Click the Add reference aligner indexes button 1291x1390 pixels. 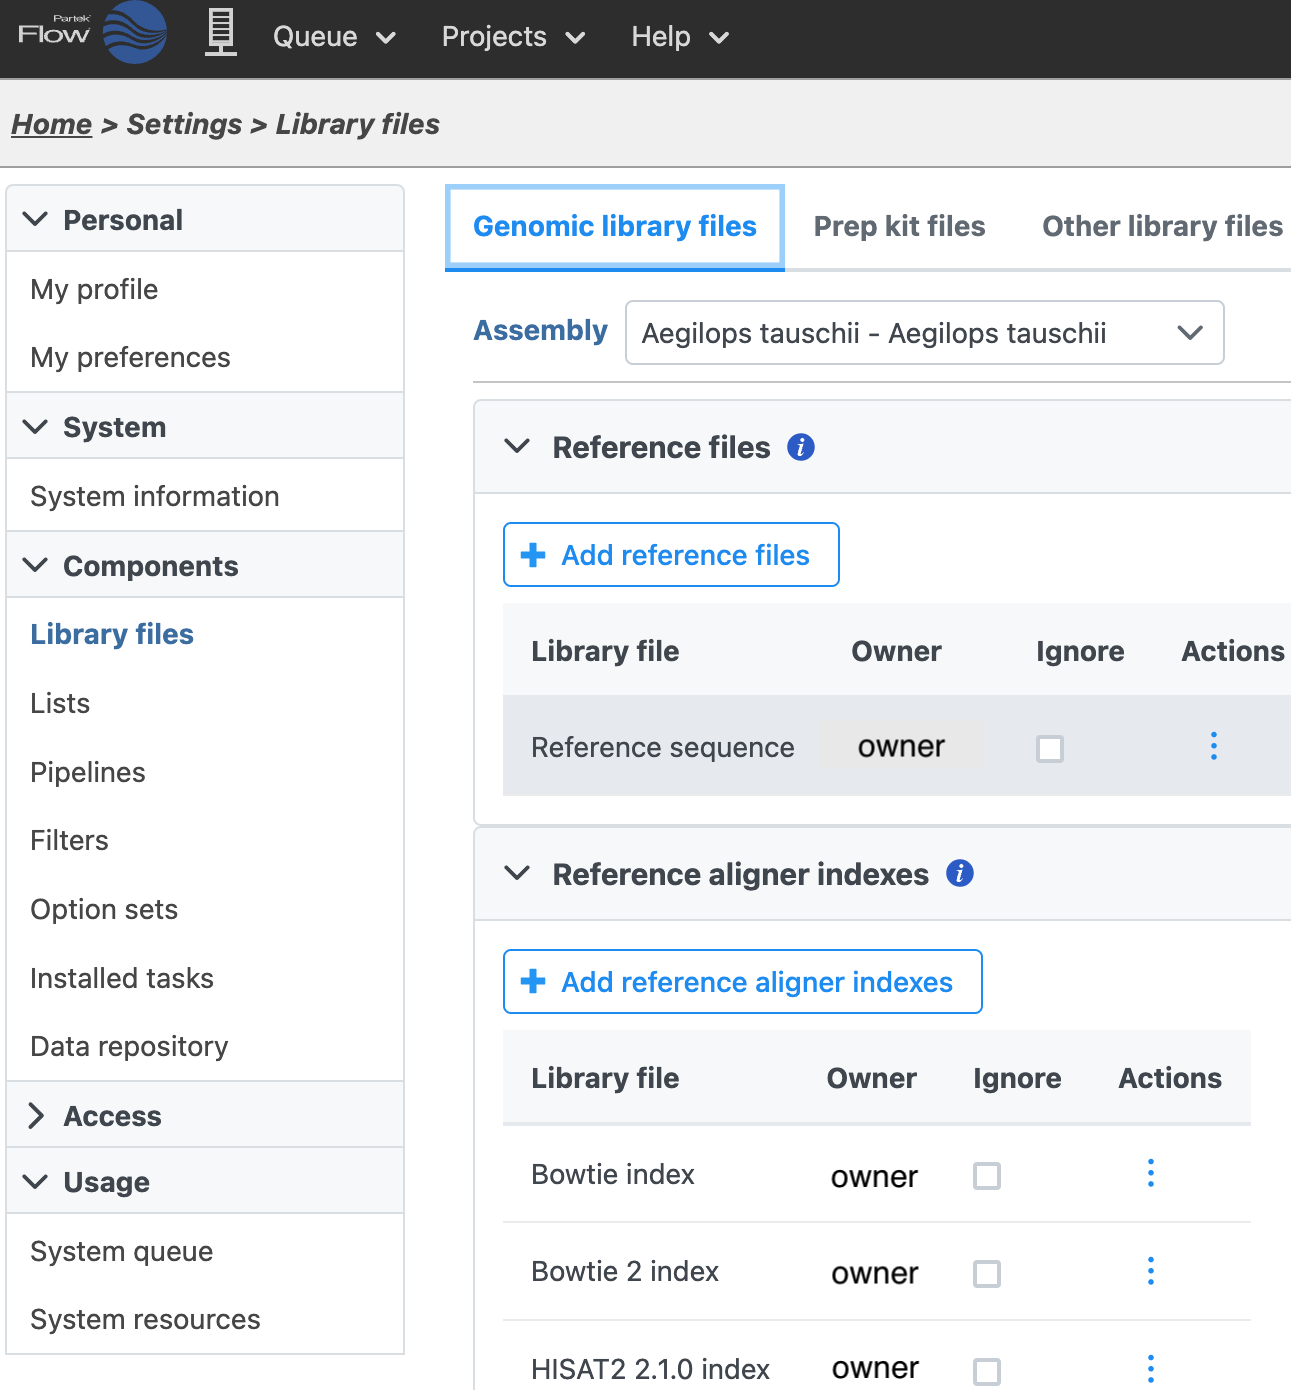pyautogui.click(x=742, y=982)
